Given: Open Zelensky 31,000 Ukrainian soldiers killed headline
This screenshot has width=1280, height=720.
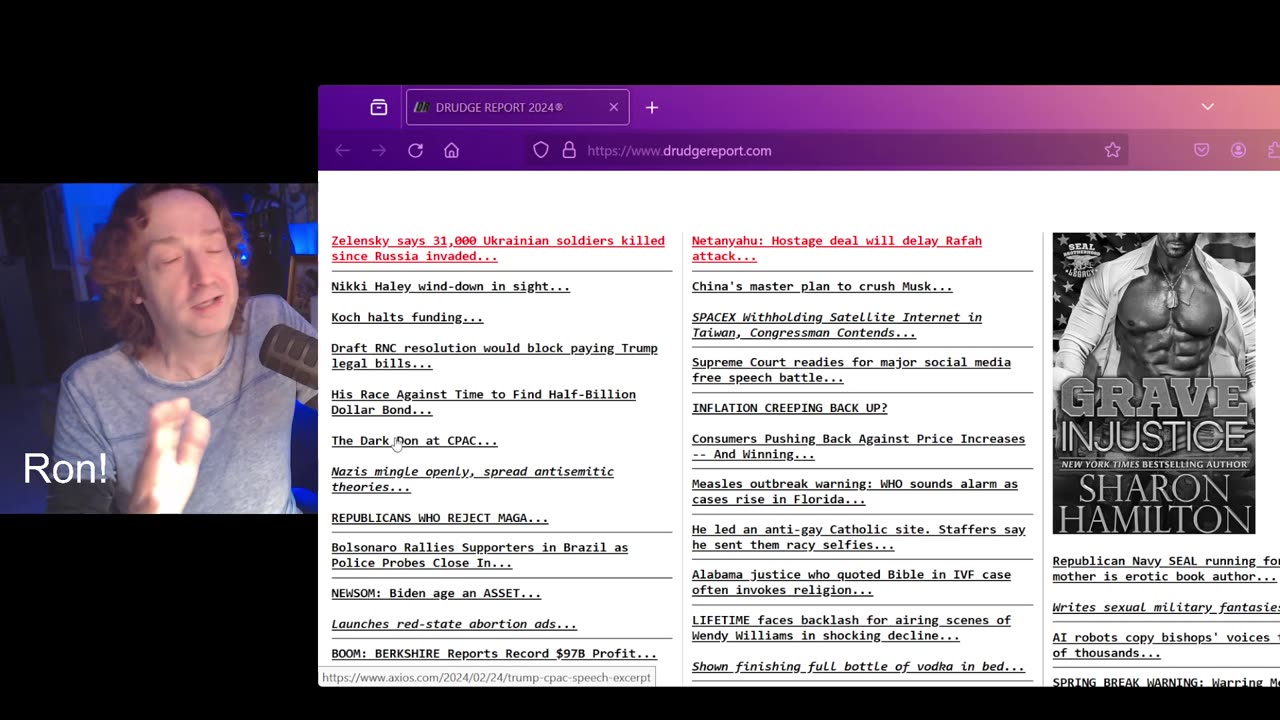Looking at the screenshot, I should pos(498,248).
